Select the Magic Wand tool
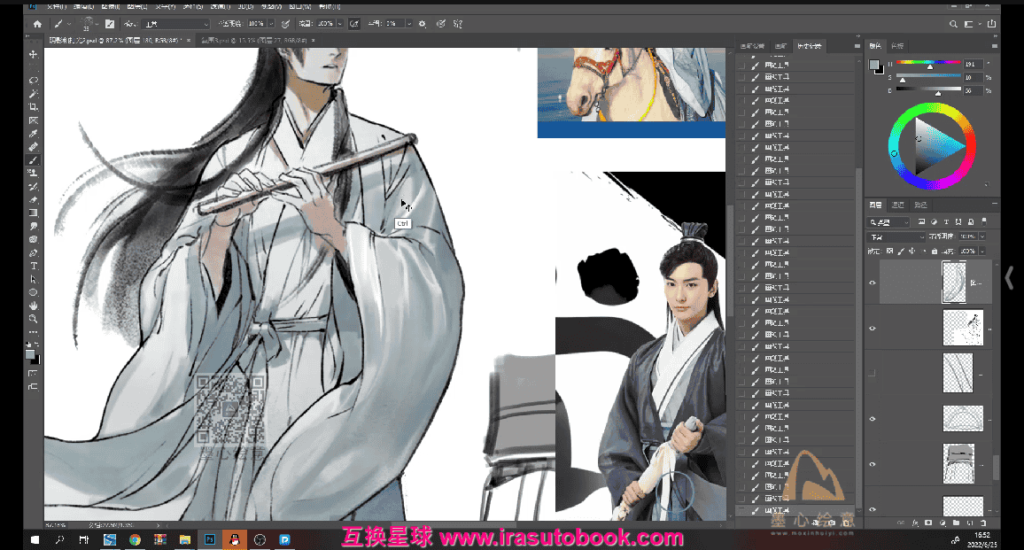 (x=33, y=94)
